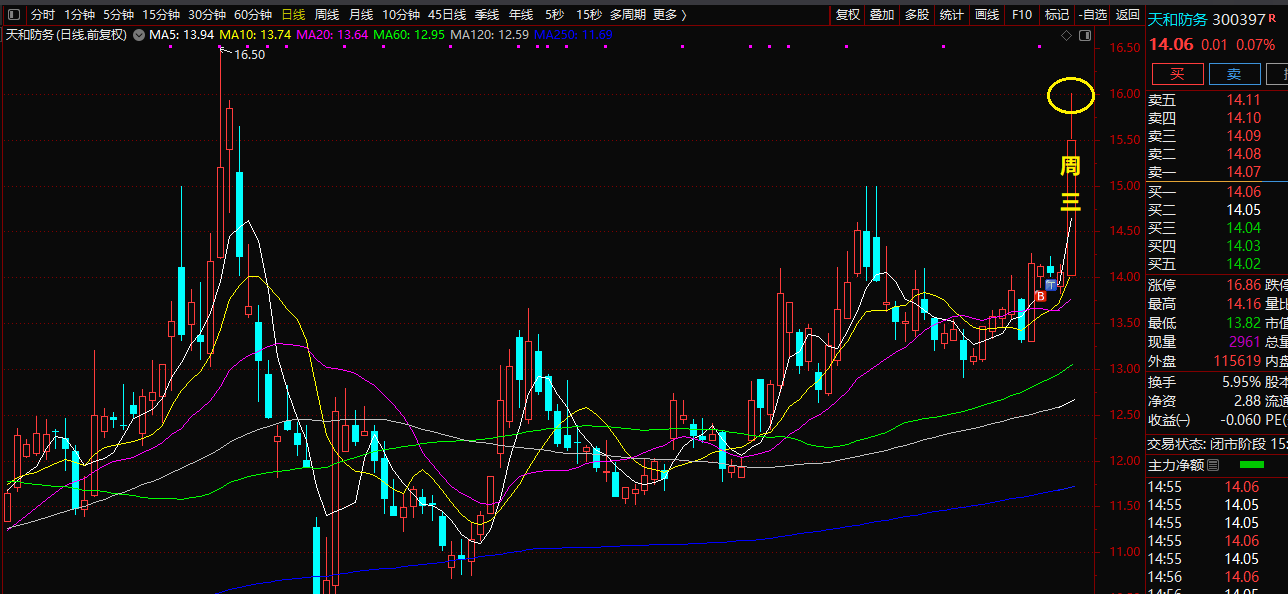Click the 买三 price 14.04

click(1244, 228)
